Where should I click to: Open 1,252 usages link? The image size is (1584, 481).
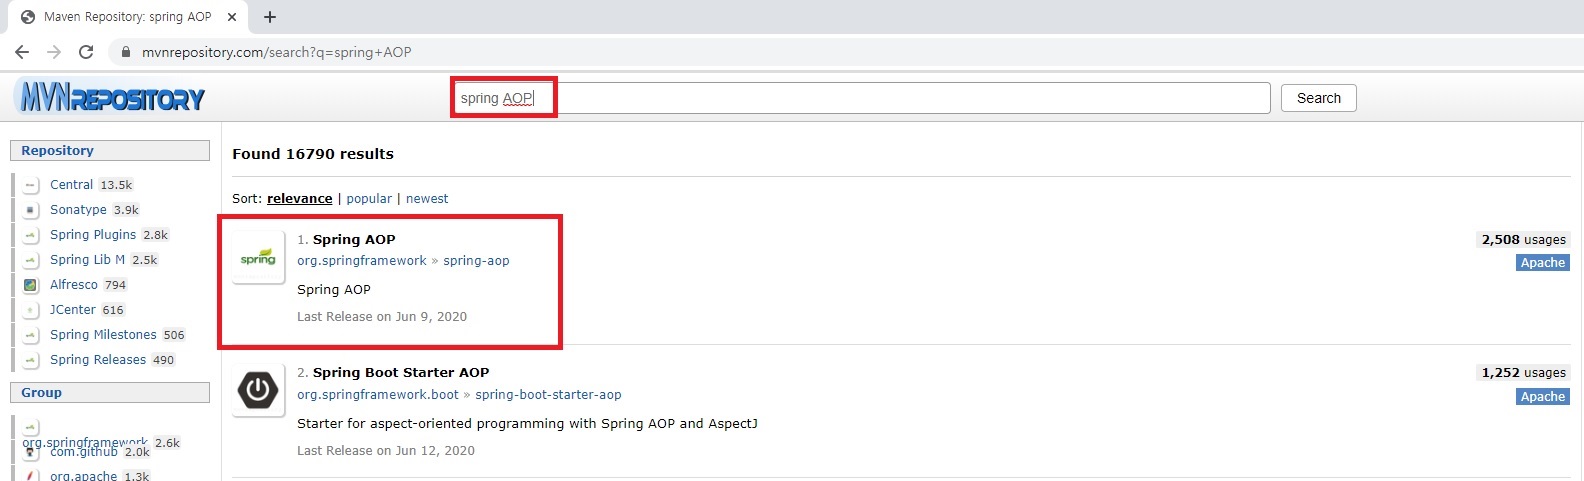tap(1523, 373)
